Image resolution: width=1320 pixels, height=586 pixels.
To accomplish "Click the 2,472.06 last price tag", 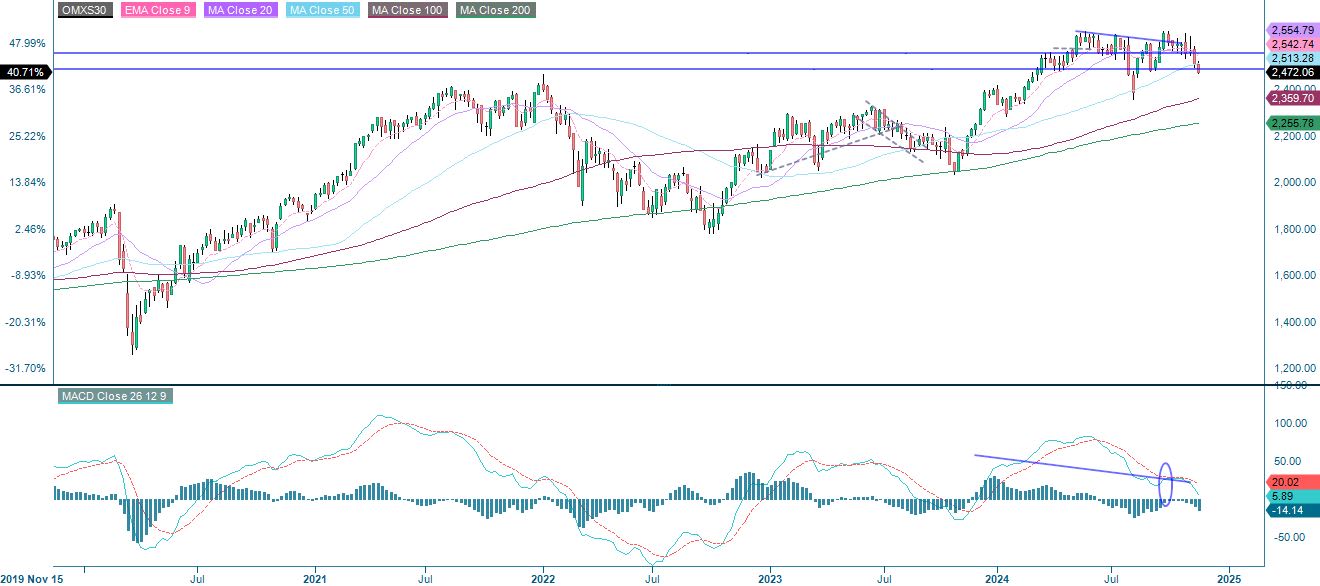I will (1292, 72).
